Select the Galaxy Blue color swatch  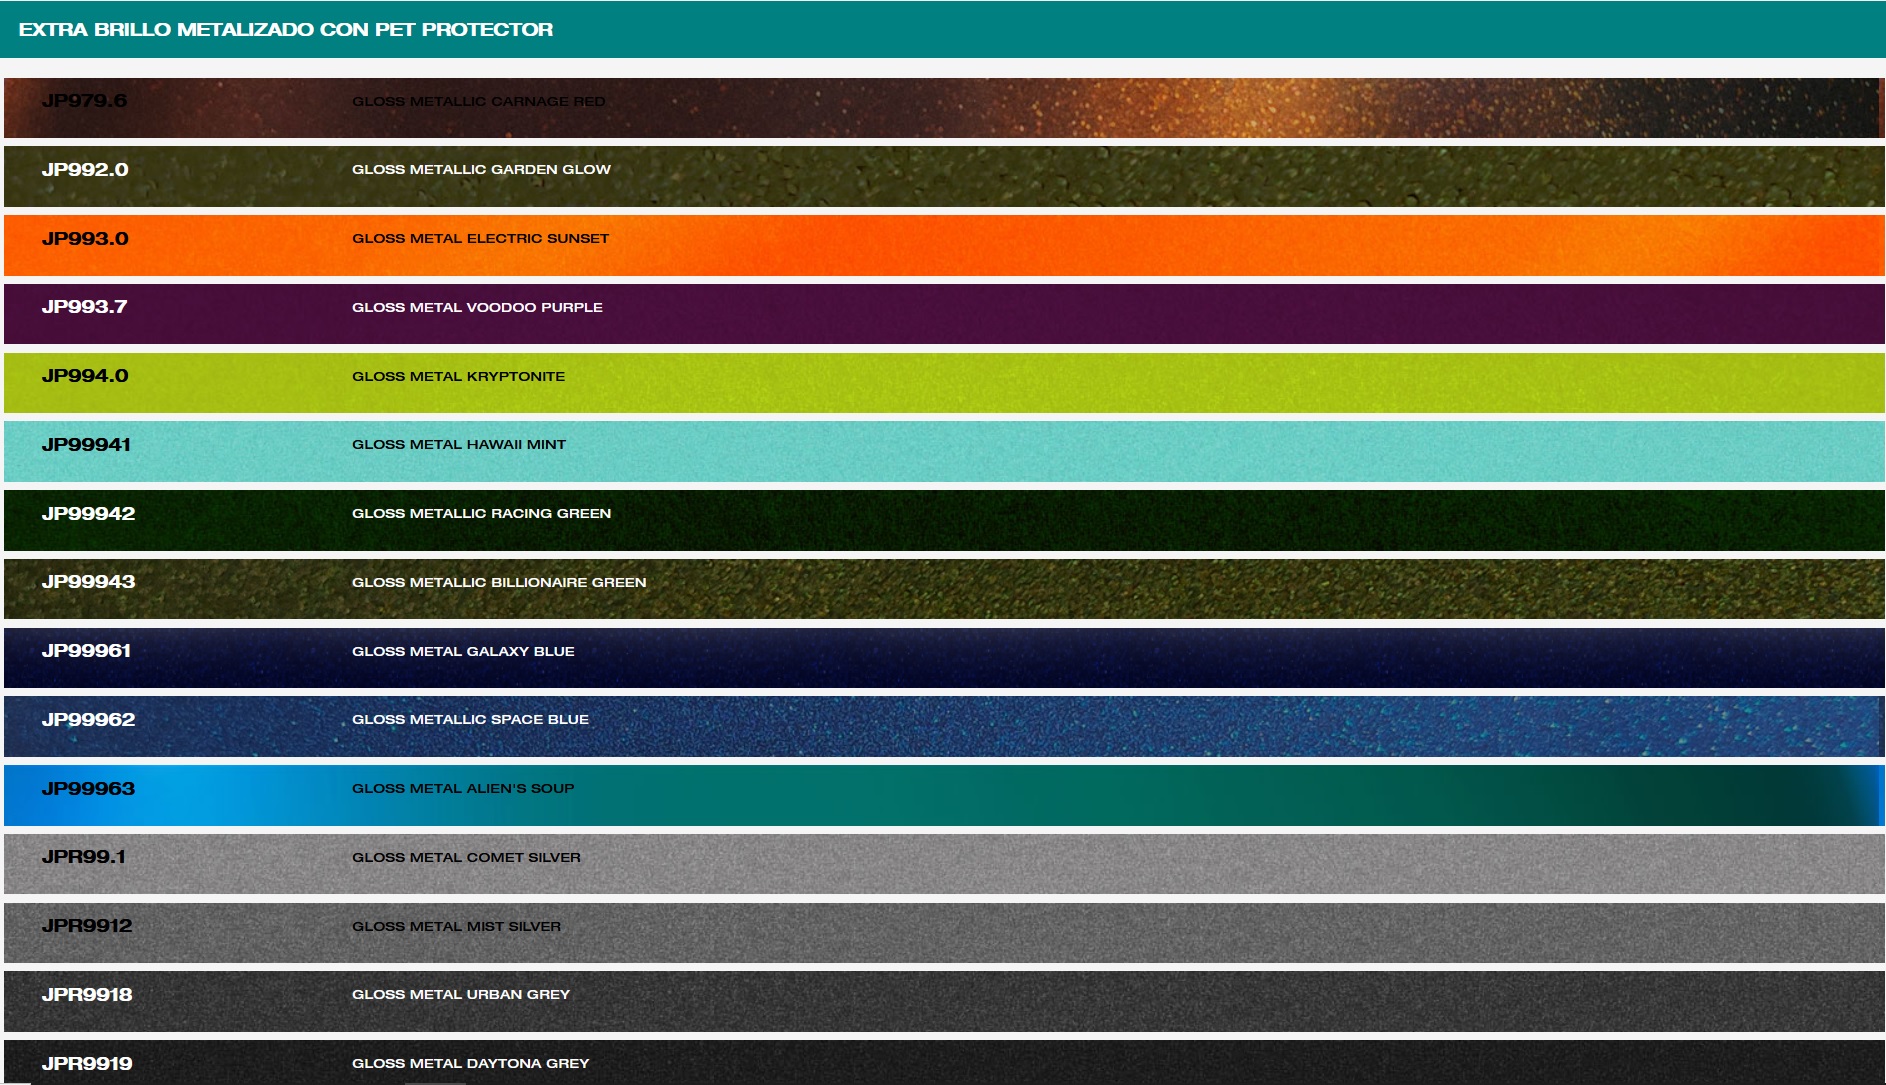coord(943,658)
